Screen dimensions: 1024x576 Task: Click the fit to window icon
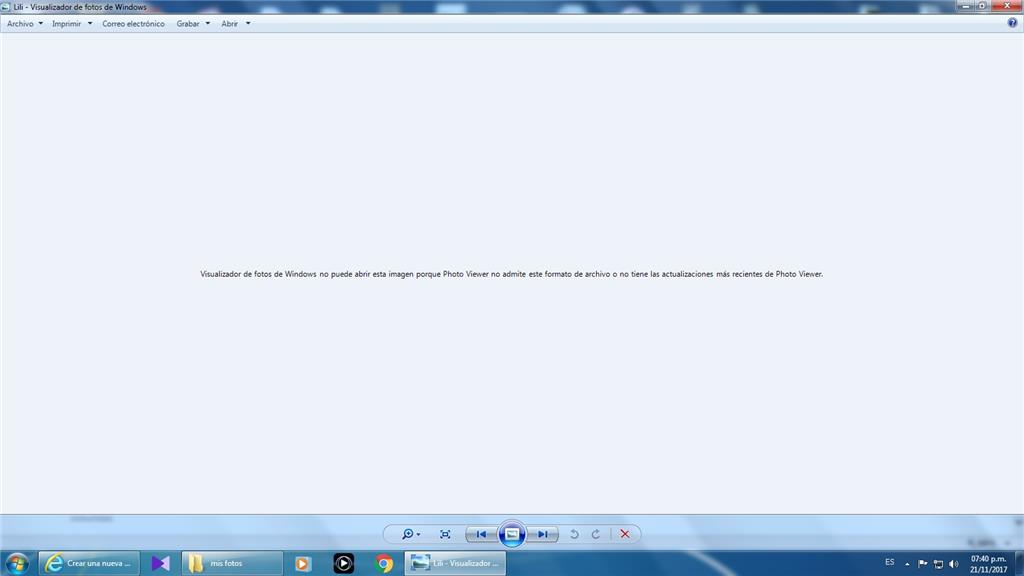[445, 534]
